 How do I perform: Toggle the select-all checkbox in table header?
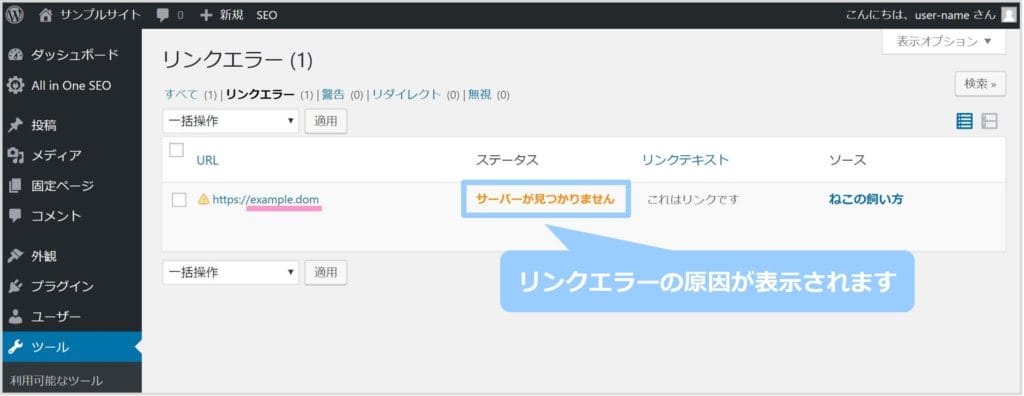176,150
